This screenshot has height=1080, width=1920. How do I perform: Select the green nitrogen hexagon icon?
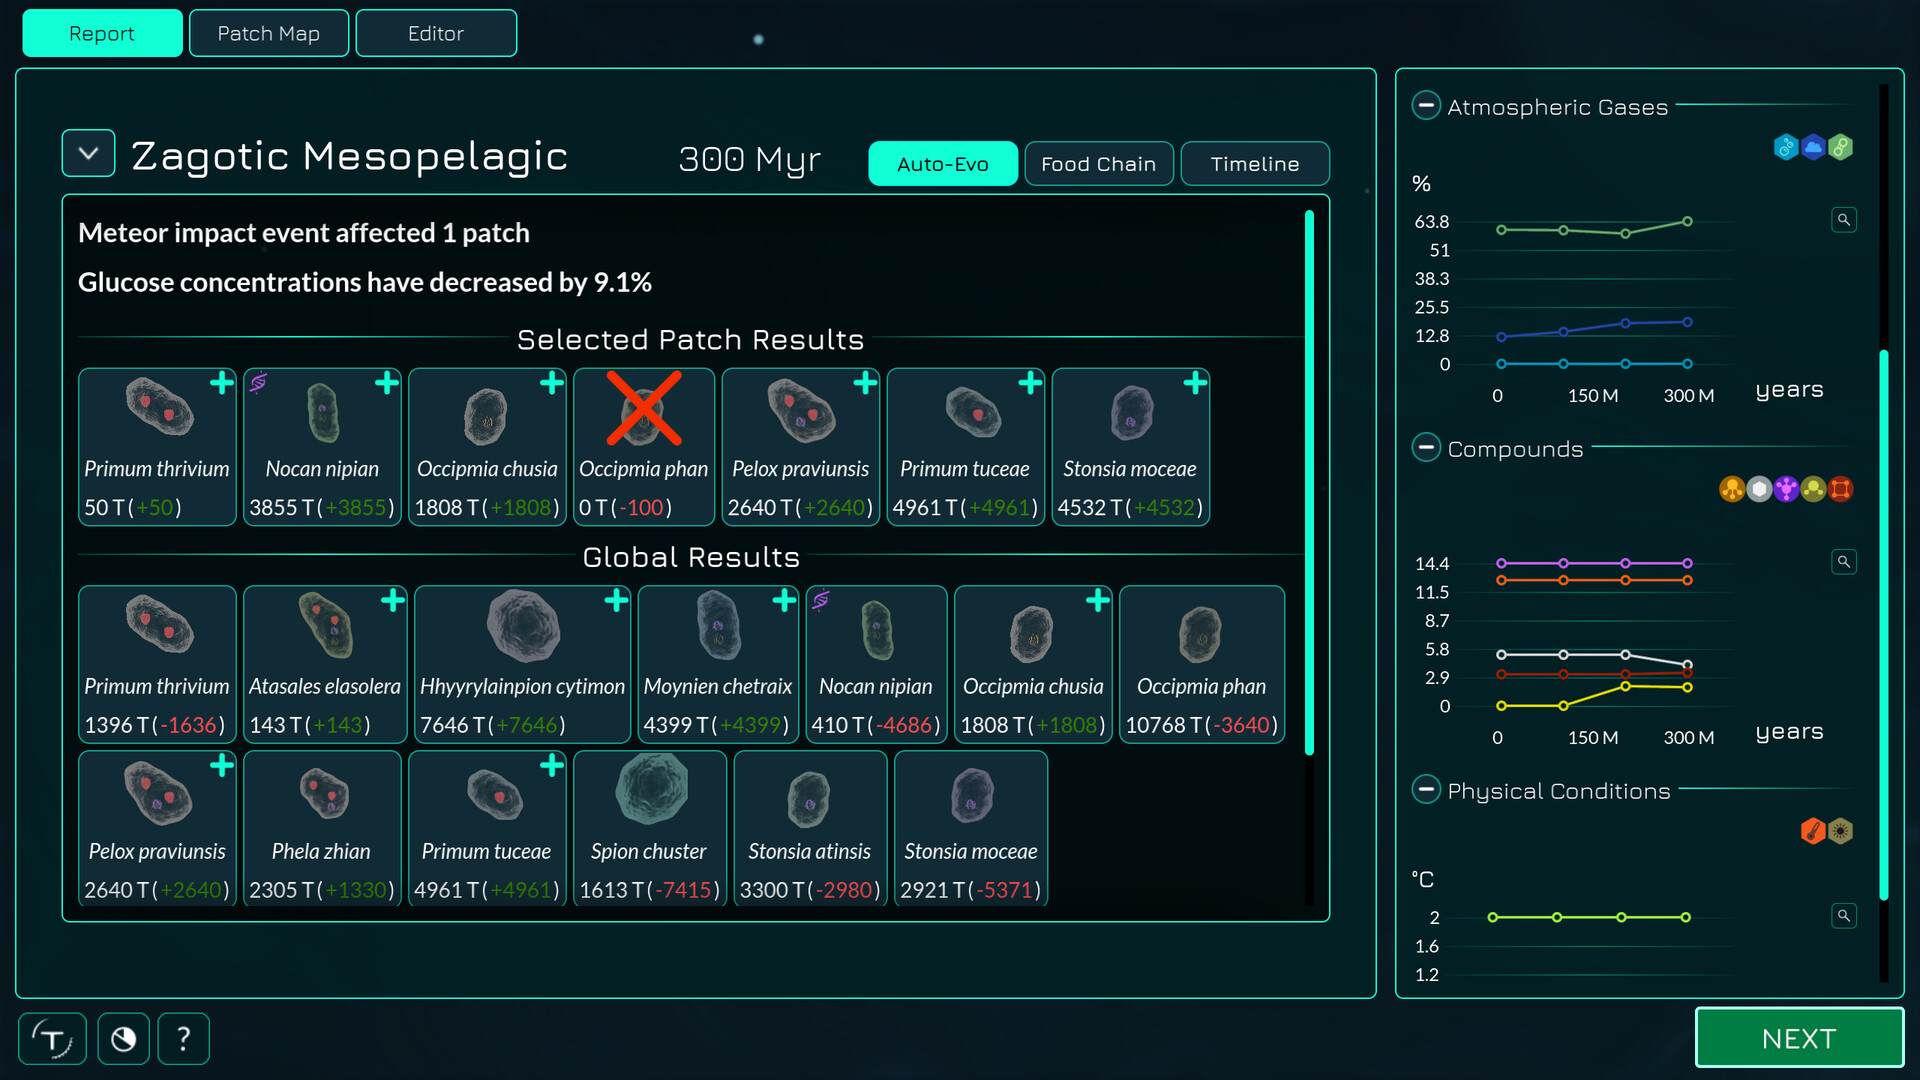tap(1842, 147)
